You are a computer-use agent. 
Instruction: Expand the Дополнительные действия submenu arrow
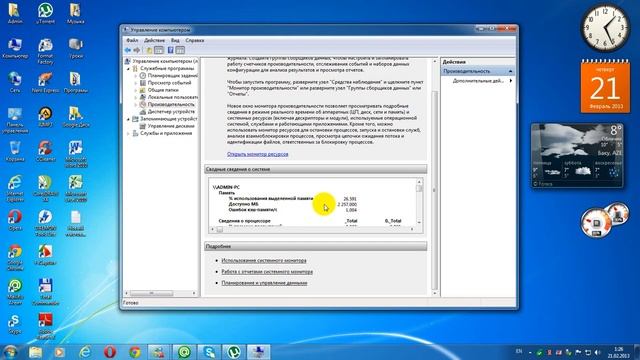[511, 81]
